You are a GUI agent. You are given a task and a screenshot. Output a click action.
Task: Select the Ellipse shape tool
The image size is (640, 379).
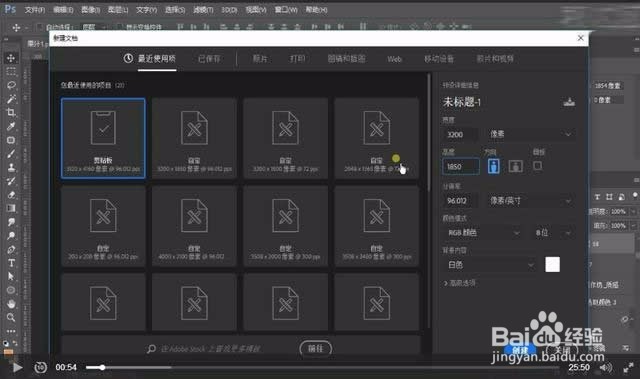(x=11, y=290)
